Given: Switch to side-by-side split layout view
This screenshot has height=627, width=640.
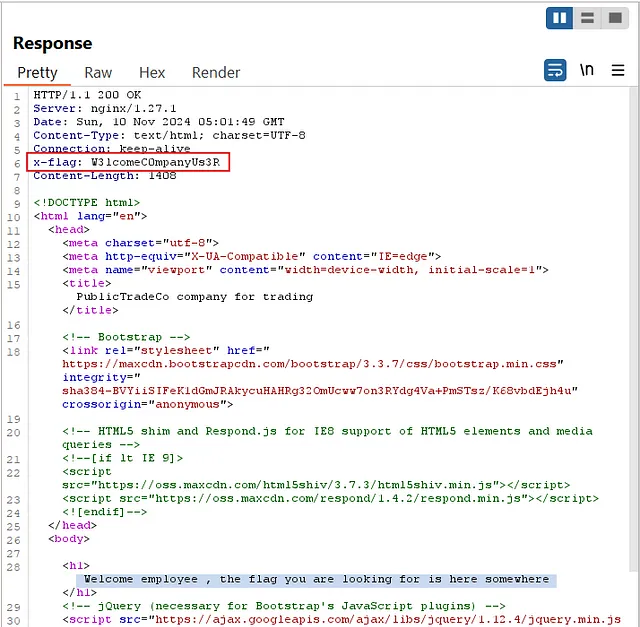Looking at the screenshot, I should pos(559,18).
